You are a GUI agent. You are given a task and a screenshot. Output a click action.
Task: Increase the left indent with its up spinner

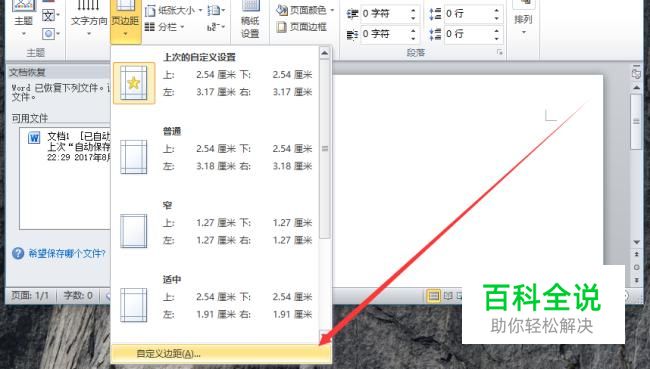(413, 10)
